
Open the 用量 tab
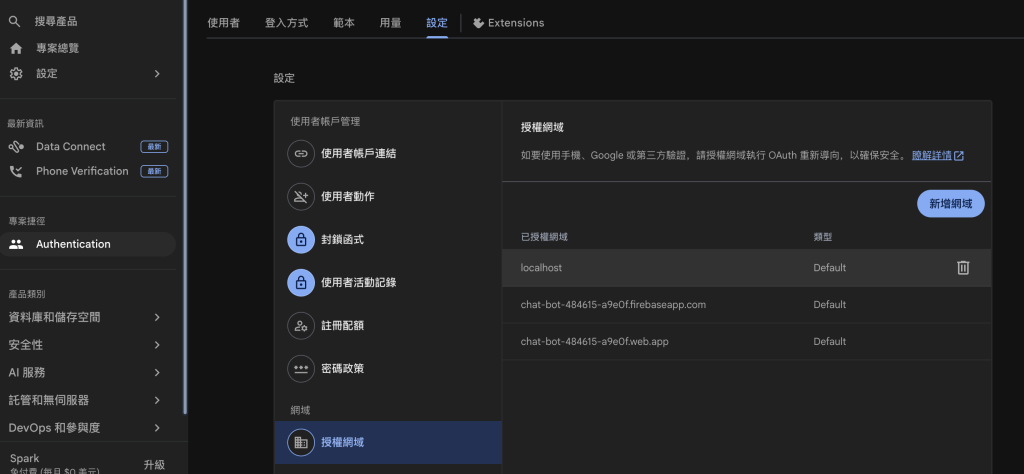coord(391,23)
